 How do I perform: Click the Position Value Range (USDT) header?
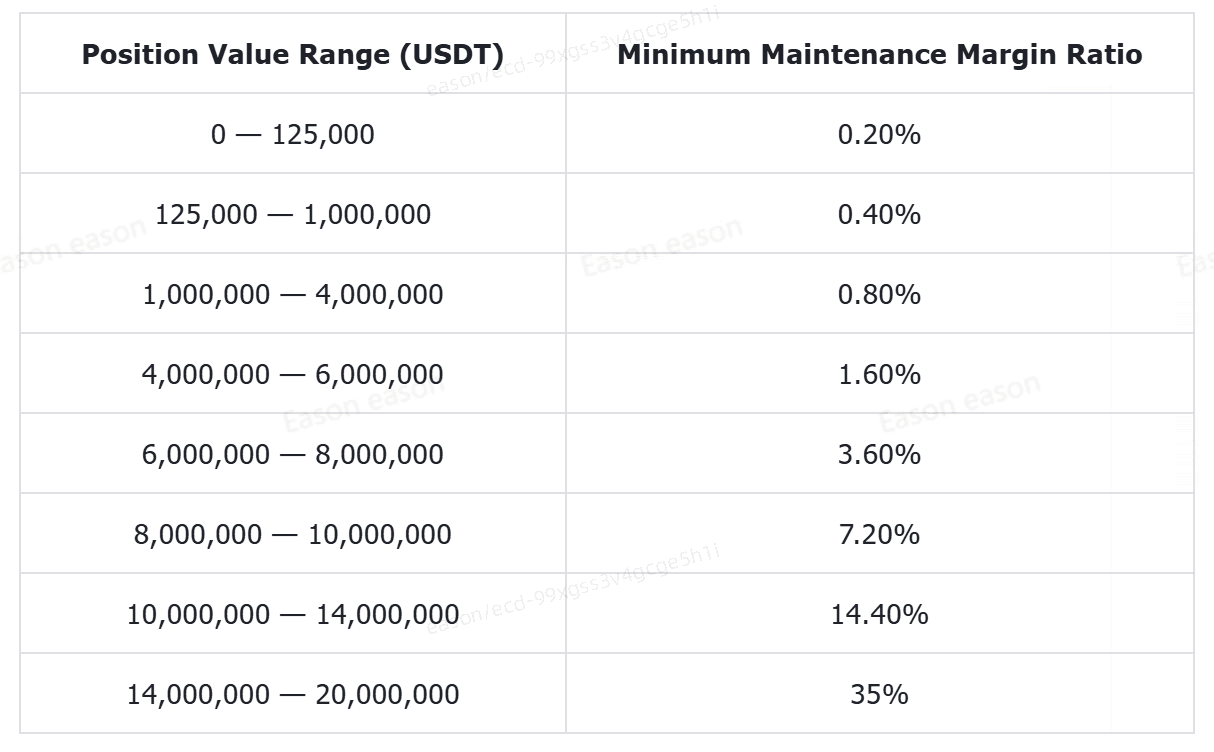pyautogui.click(x=292, y=54)
